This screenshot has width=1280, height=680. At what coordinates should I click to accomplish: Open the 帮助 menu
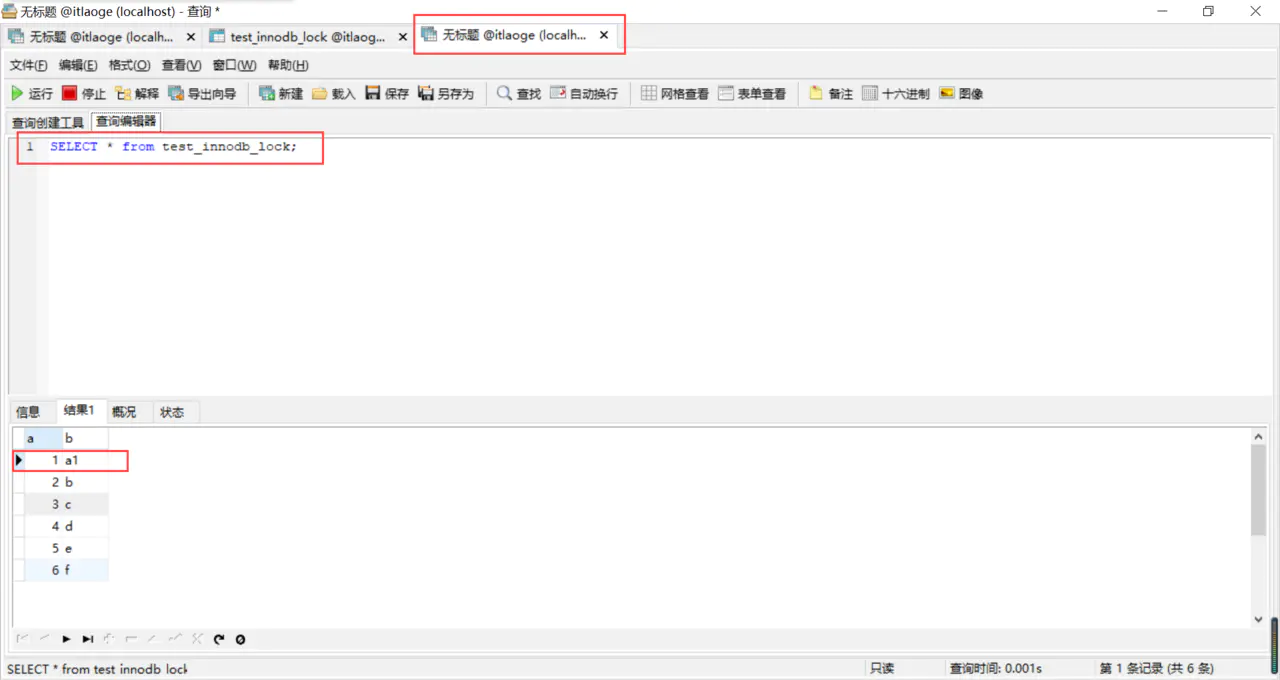click(x=288, y=65)
